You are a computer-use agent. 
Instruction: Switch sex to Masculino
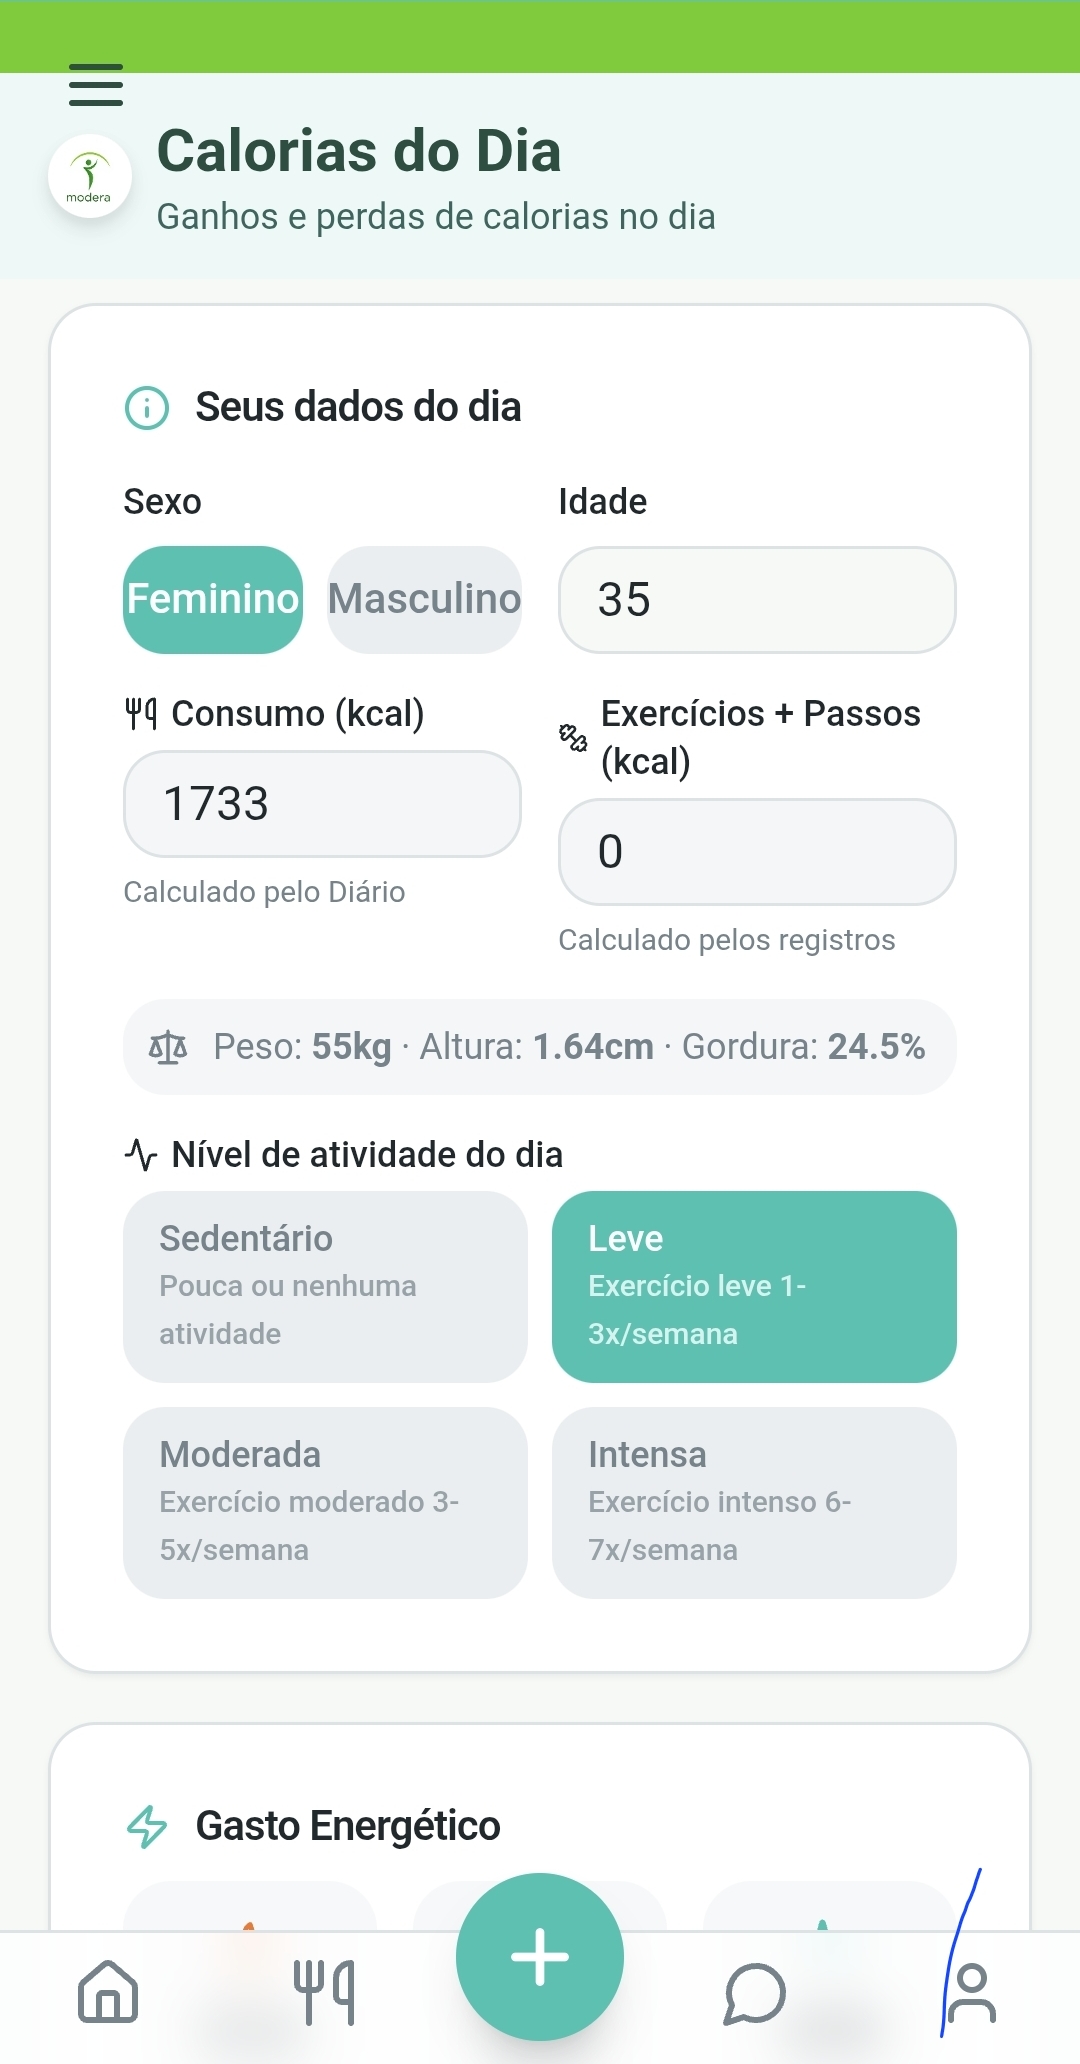click(x=424, y=600)
